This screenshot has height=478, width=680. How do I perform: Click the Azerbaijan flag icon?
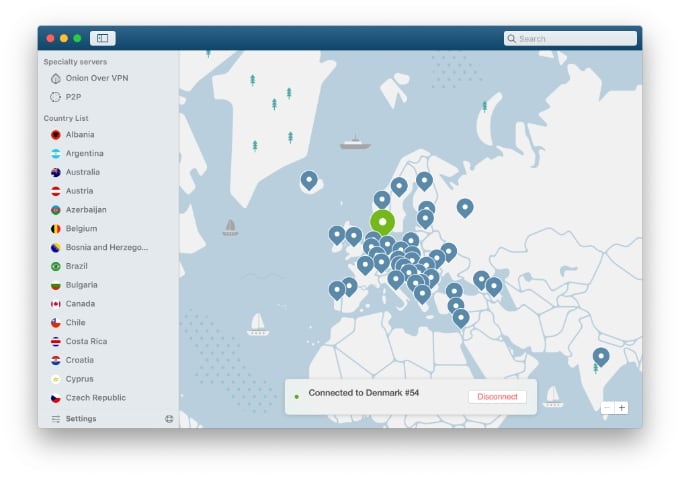click(56, 210)
